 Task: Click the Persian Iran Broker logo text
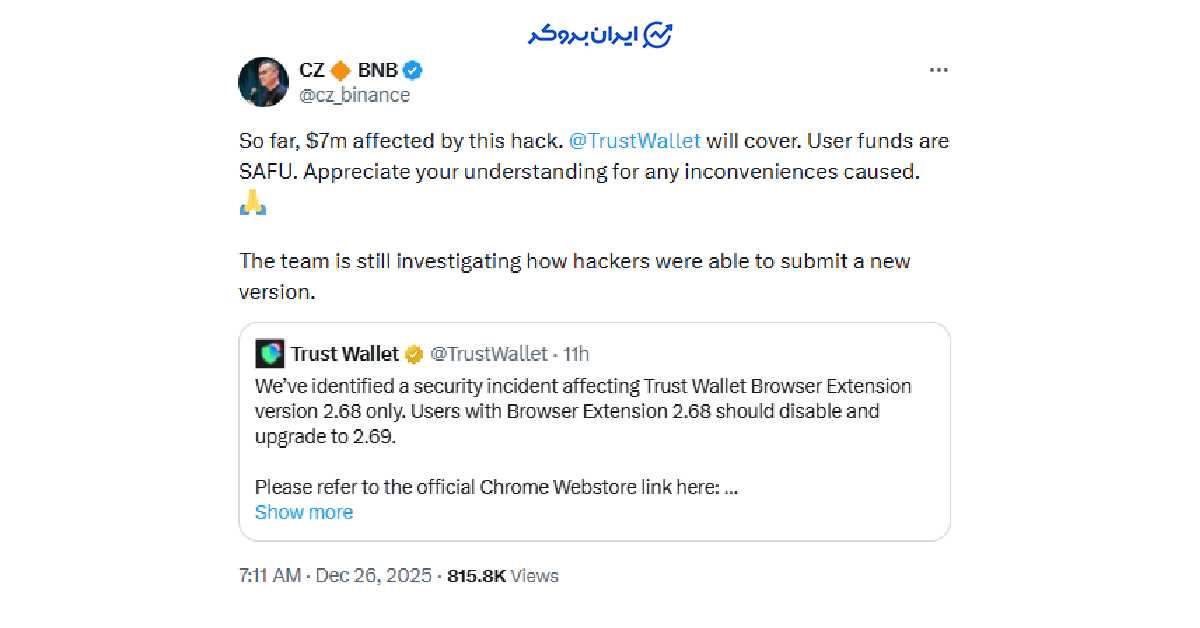584,34
